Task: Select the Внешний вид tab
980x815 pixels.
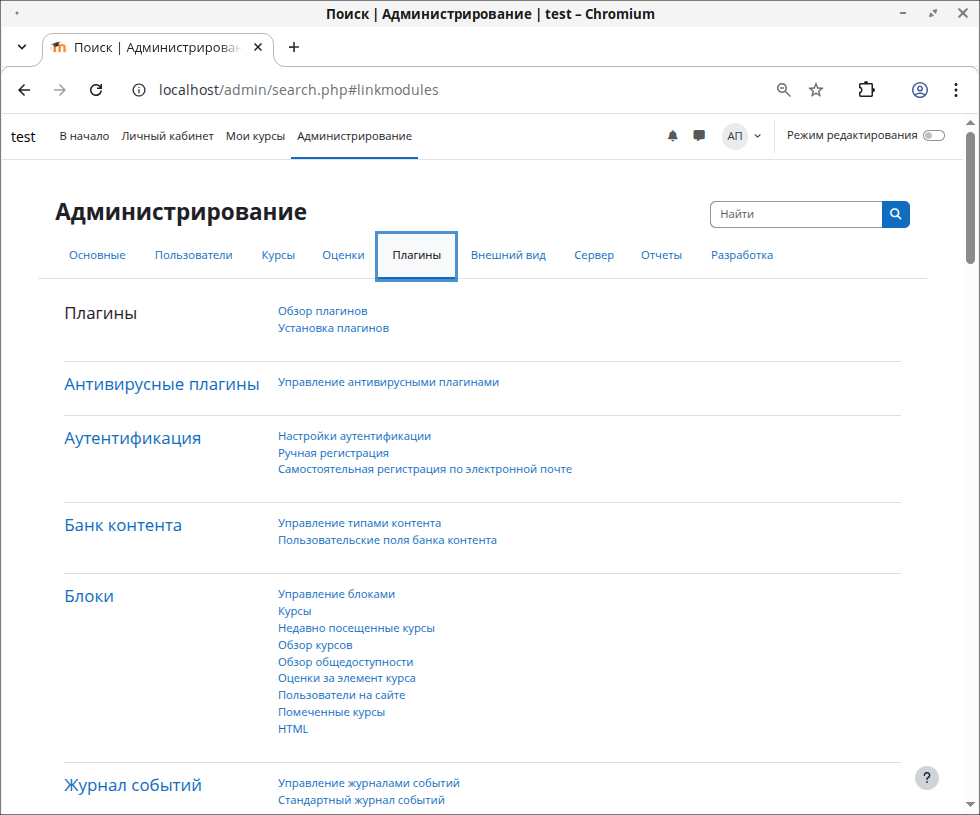Action: point(508,255)
